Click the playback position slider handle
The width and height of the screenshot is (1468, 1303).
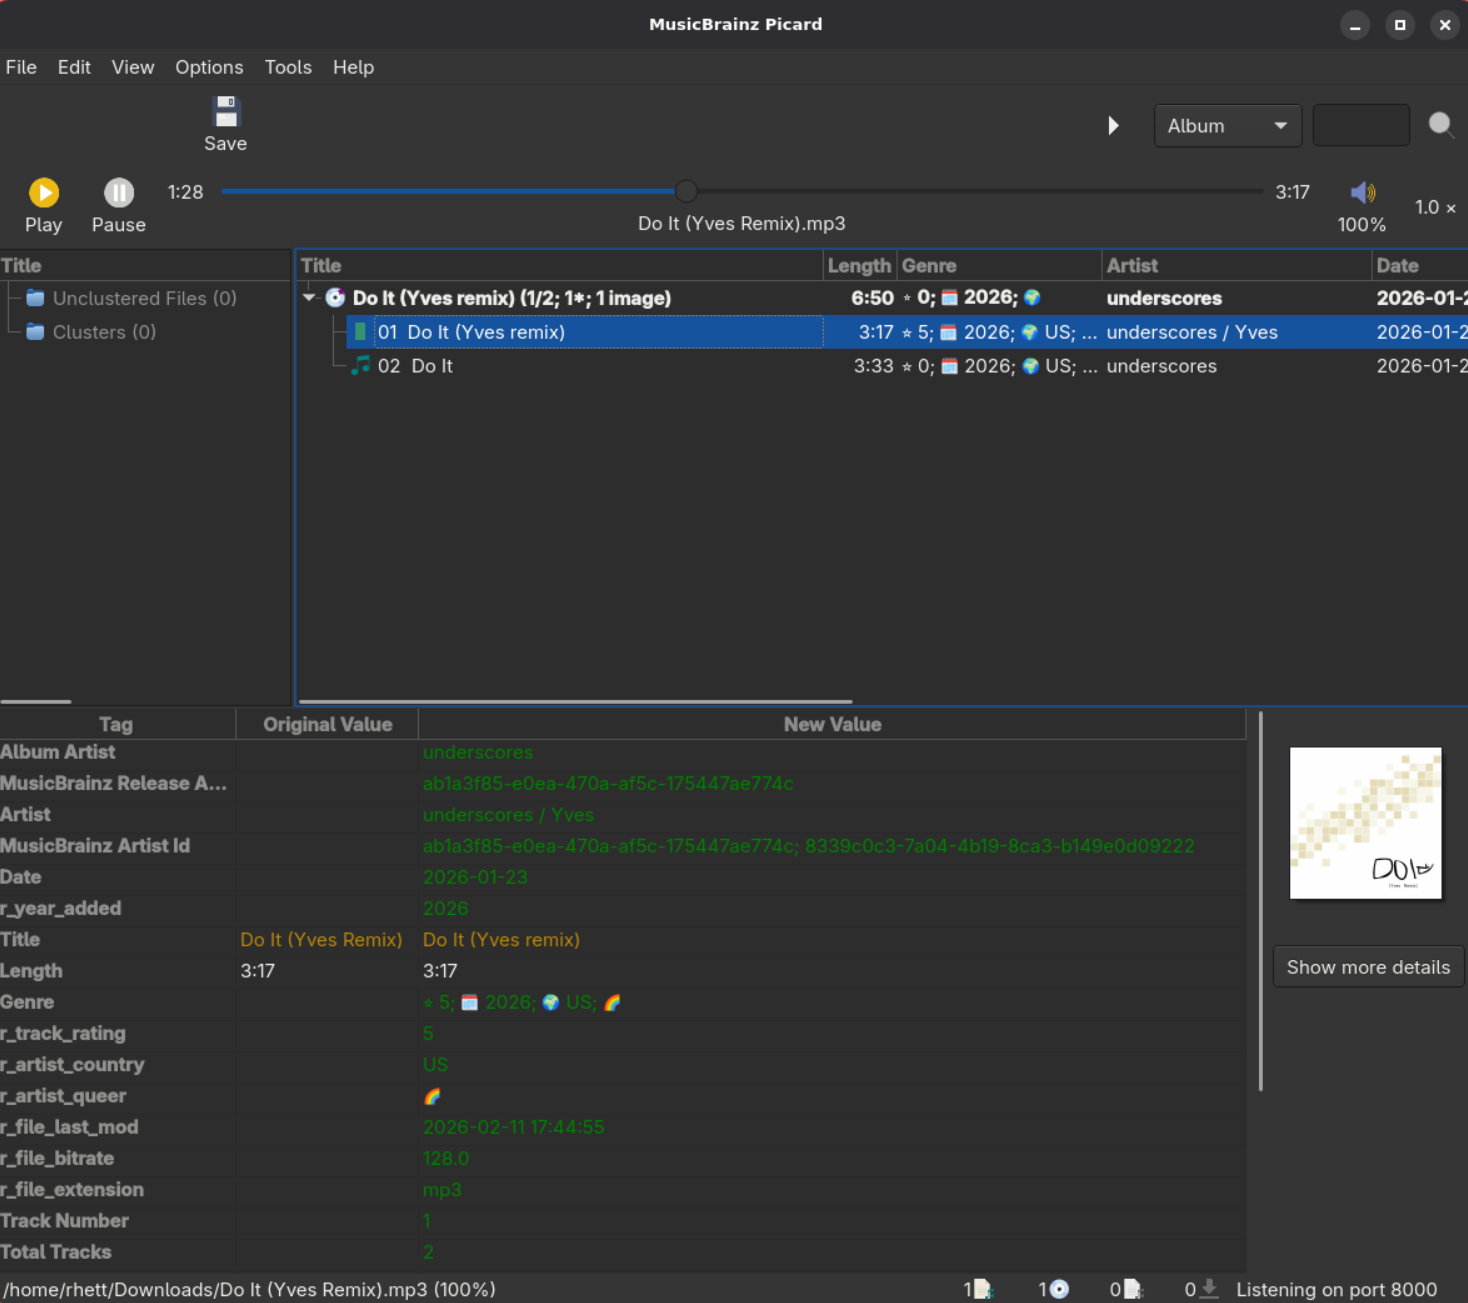pyautogui.click(x=686, y=191)
